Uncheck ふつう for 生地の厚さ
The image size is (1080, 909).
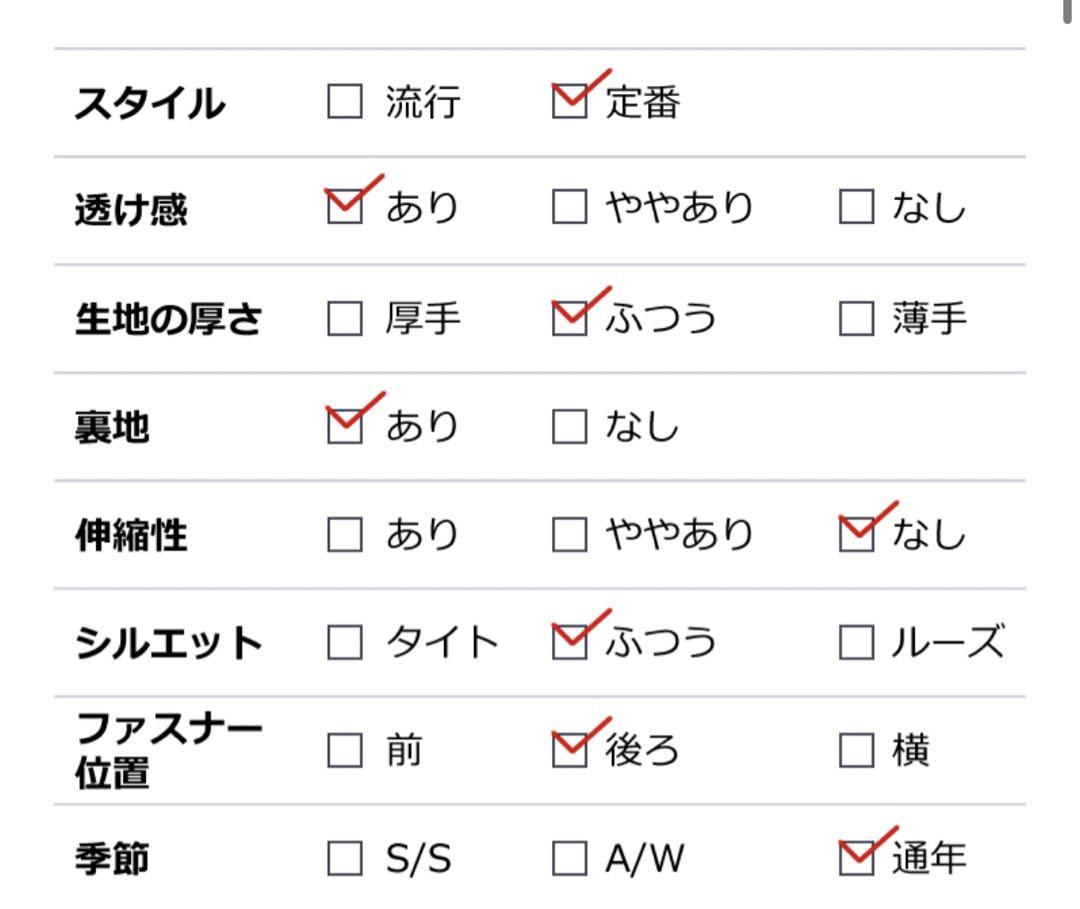pos(570,318)
